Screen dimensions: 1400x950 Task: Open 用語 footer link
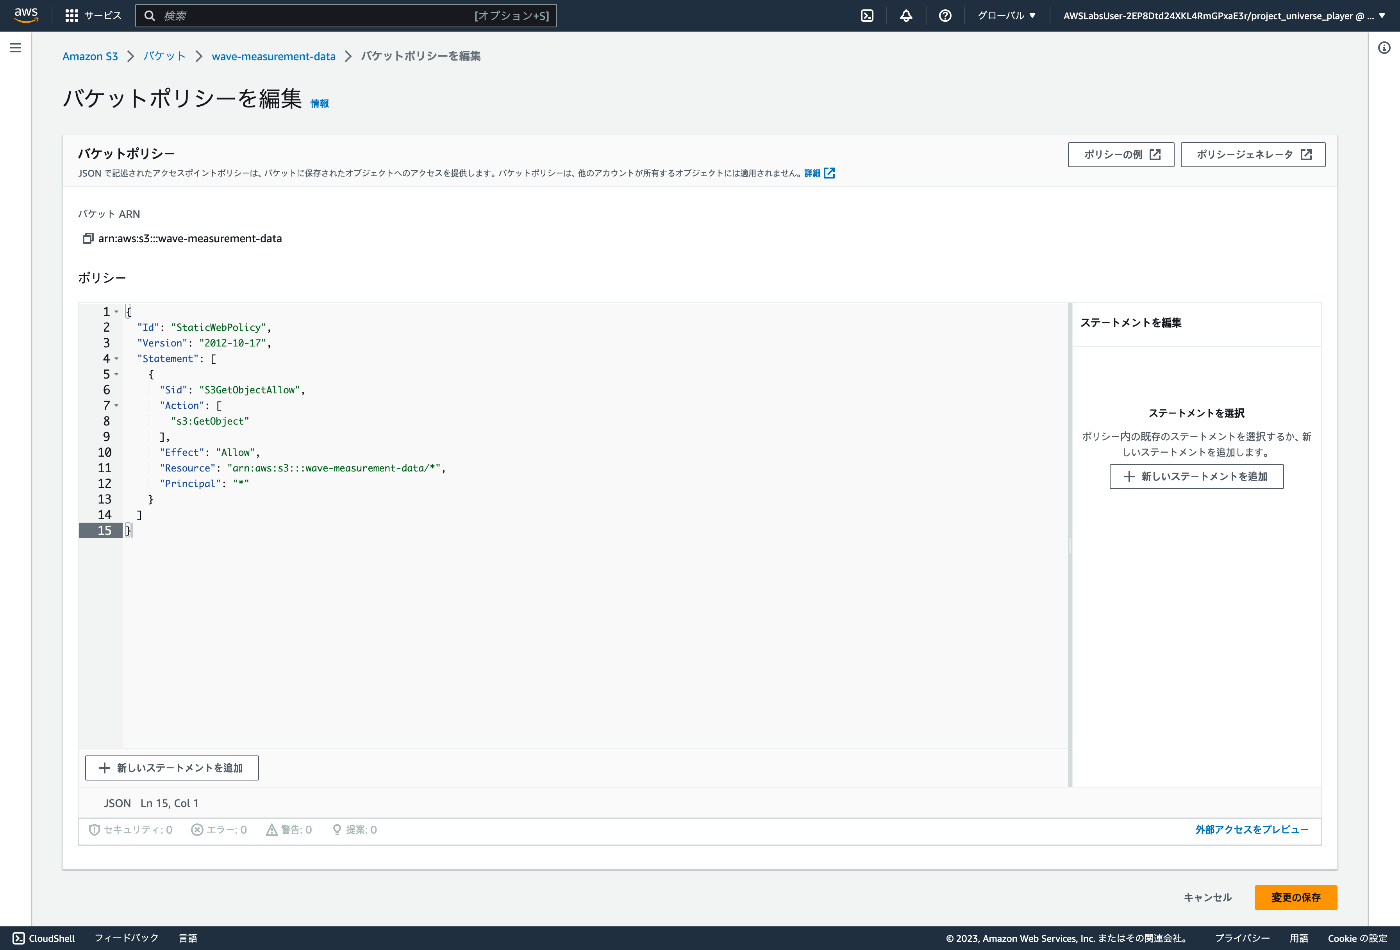tap(1299, 938)
